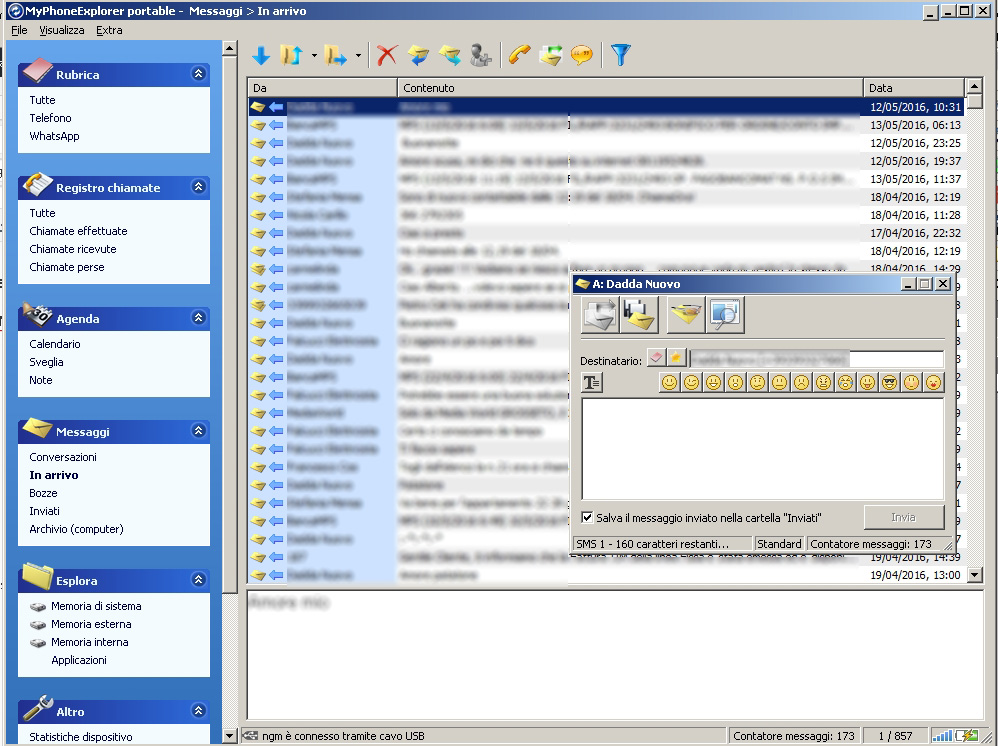Click the move-to-folder toolbar icon

tap(335, 55)
